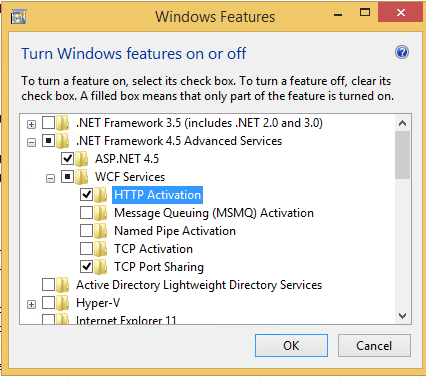This screenshot has height=379, width=426.
Task: Minimize the Windows Features dialog
Action: tap(338, 14)
